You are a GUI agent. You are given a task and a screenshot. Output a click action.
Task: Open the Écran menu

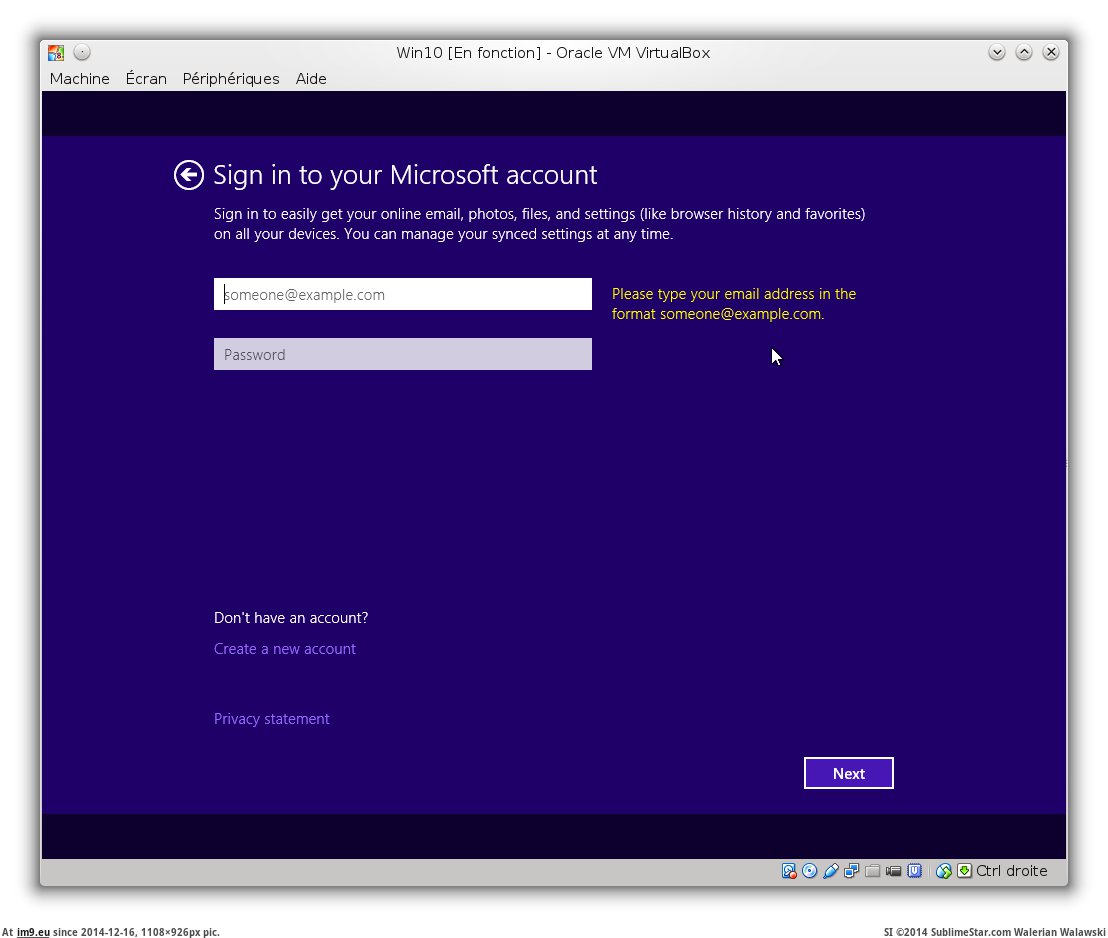coord(146,79)
